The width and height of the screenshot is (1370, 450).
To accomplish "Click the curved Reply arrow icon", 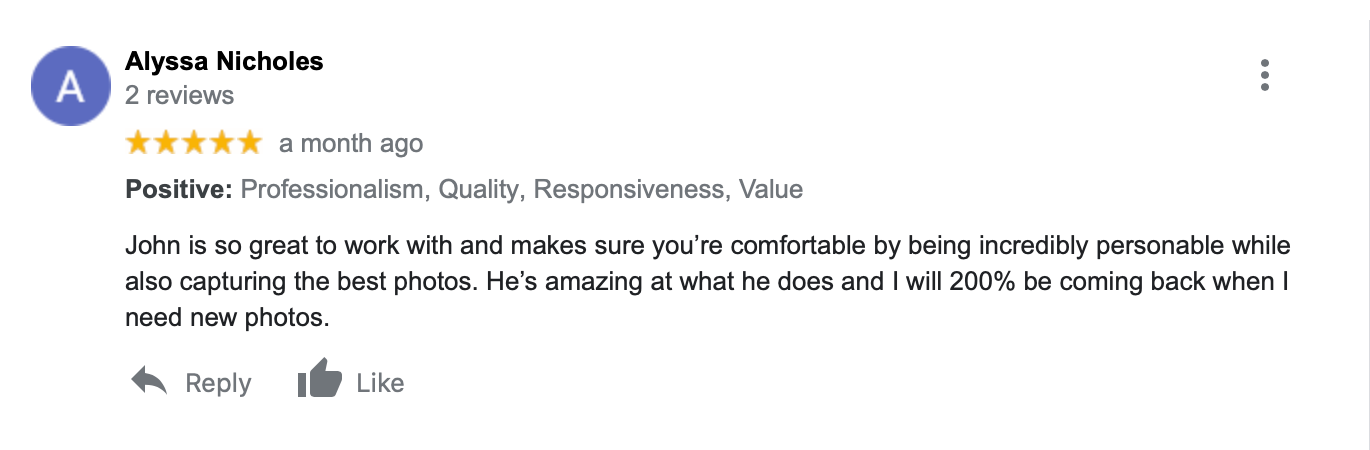I will coord(150,382).
